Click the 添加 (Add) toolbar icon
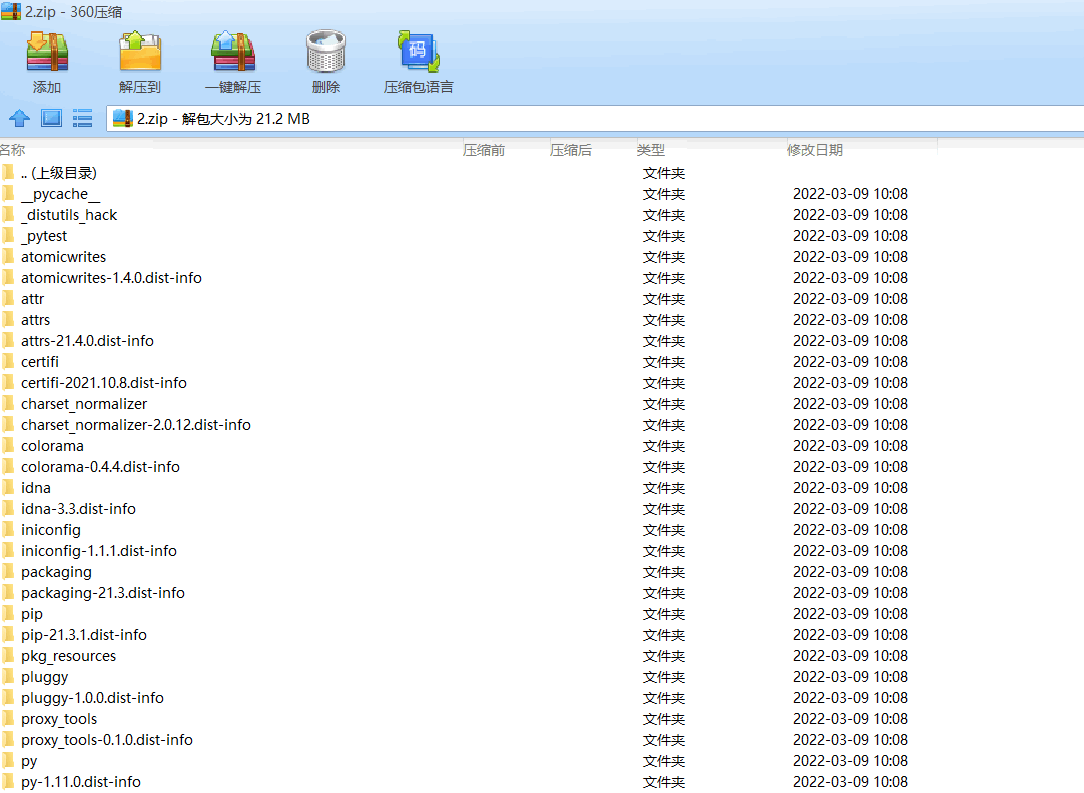 [47, 52]
